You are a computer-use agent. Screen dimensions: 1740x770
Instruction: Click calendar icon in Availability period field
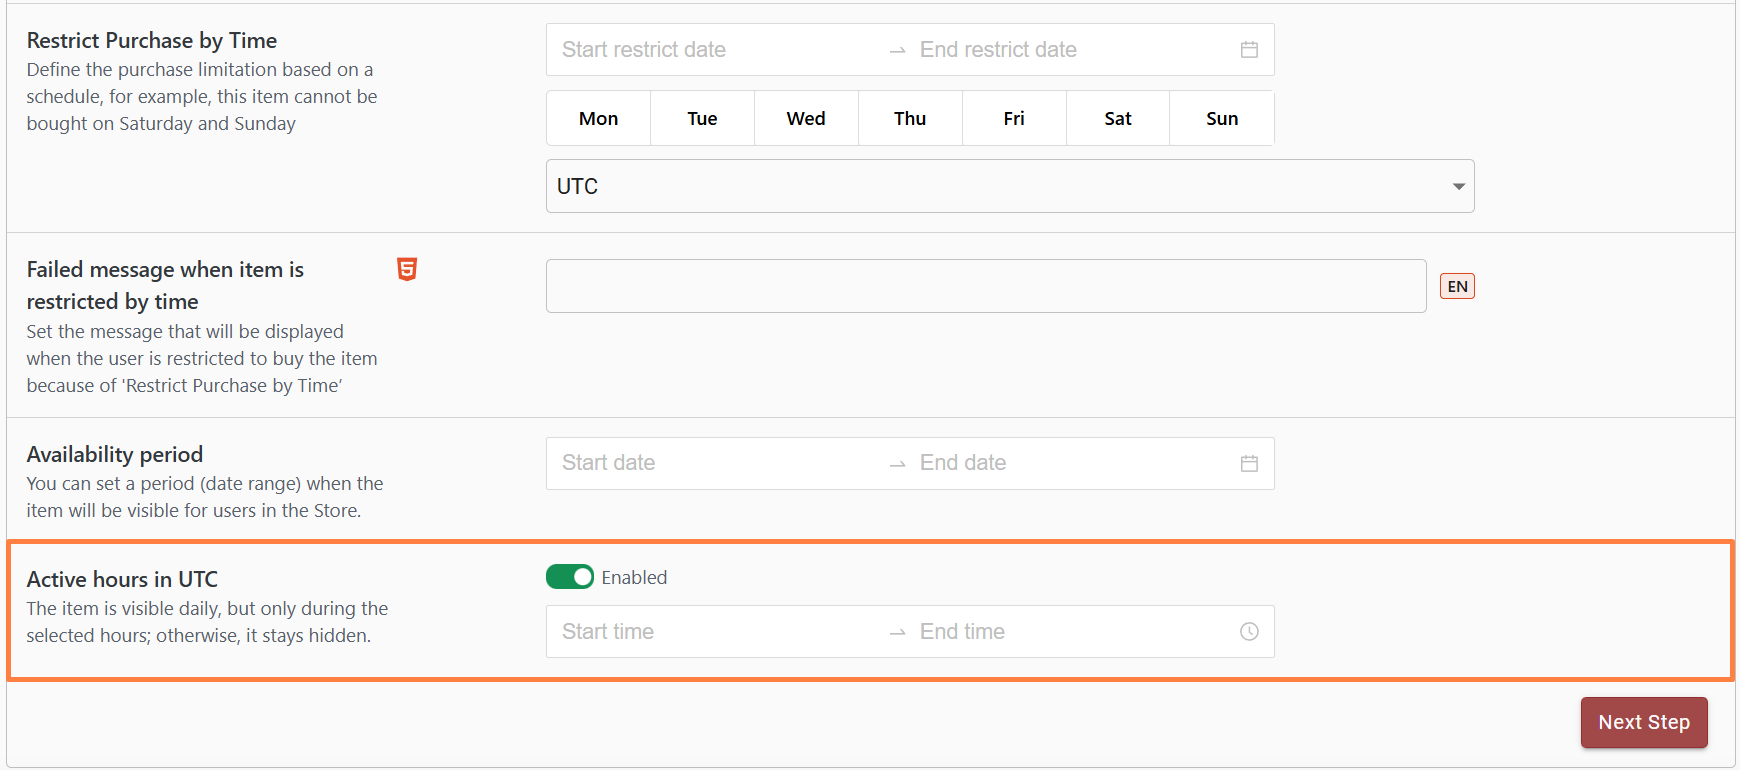click(x=1249, y=463)
